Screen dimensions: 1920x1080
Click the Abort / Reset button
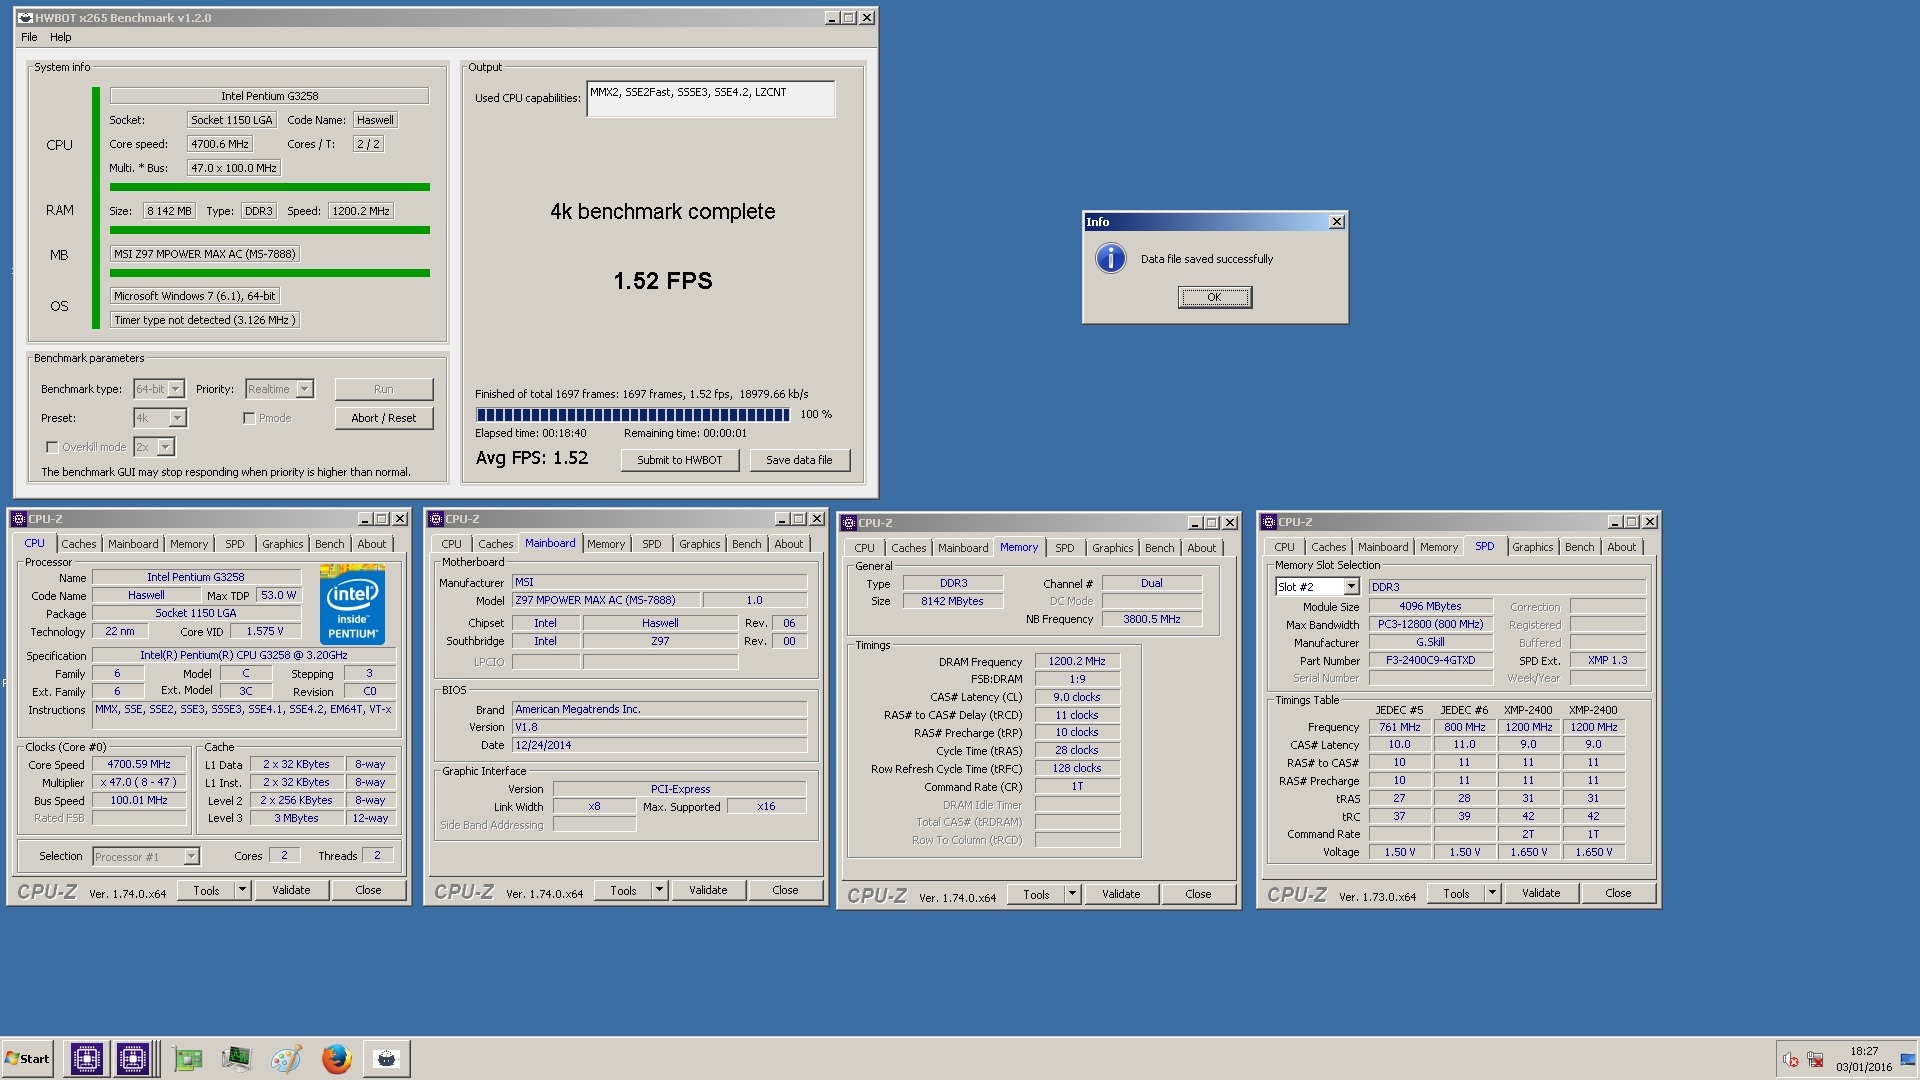[384, 418]
